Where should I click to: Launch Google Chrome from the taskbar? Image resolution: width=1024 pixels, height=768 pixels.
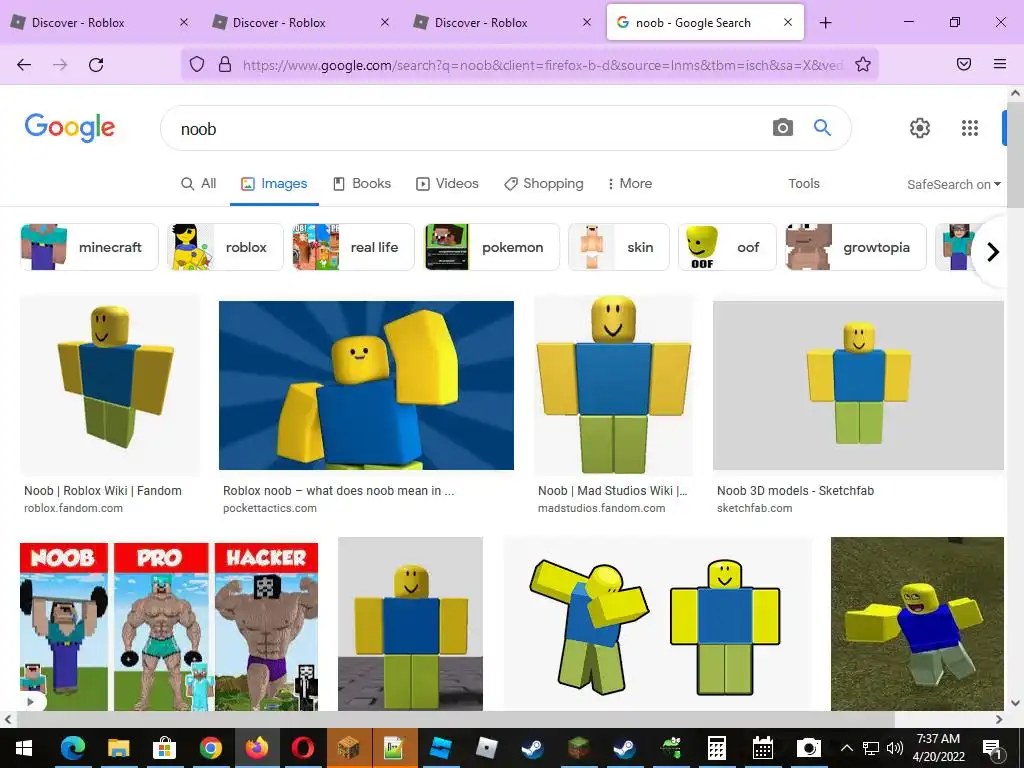(210, 748)
